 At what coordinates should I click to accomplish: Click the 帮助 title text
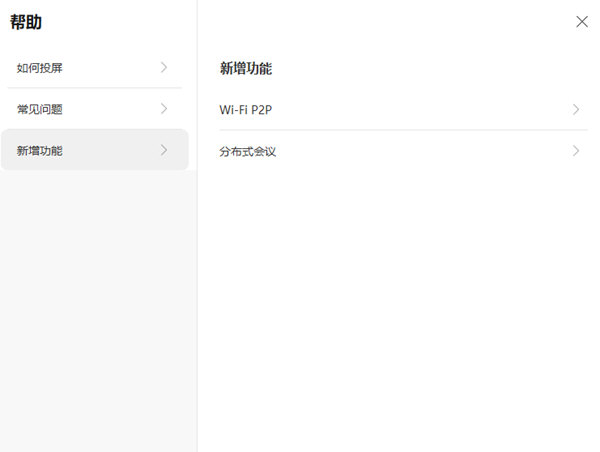pyautogui.click(x=26, y=22)
